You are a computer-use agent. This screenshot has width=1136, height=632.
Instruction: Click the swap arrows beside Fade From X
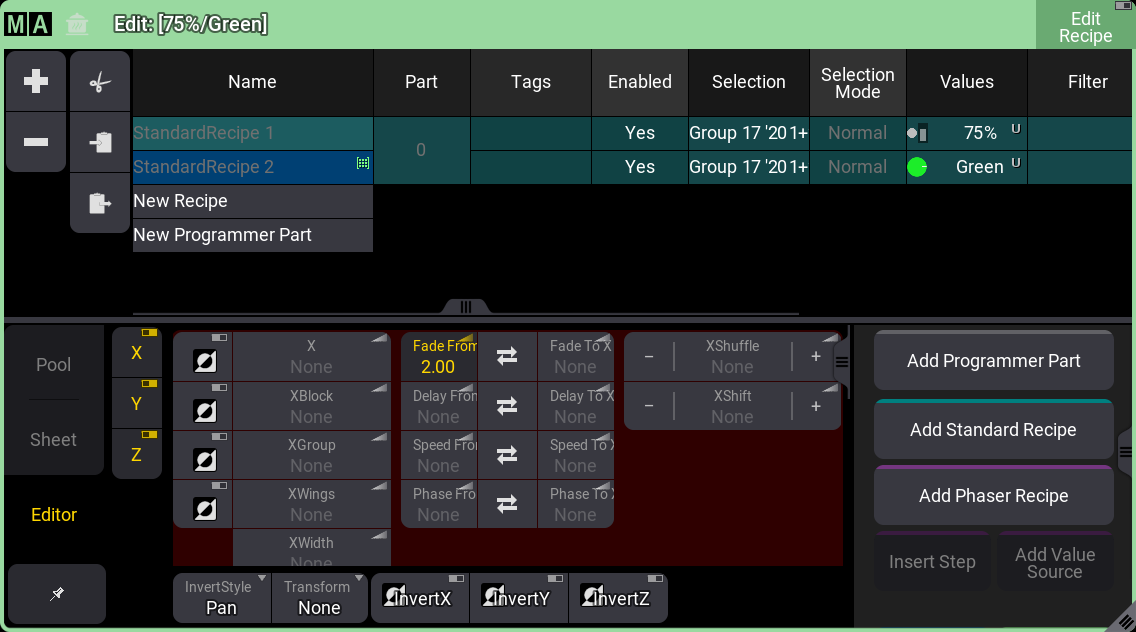[x=507, y=356]
